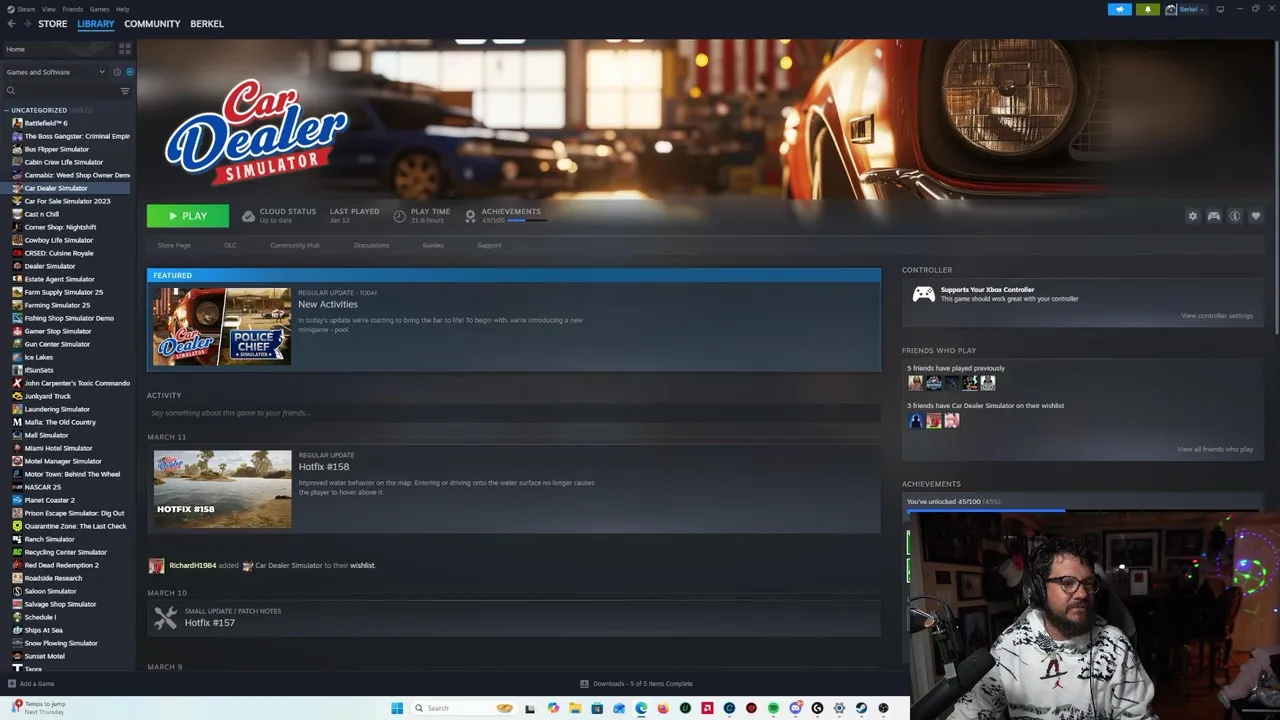Open the green notifications bell

pyautogui.click(x=1147, y=9)
